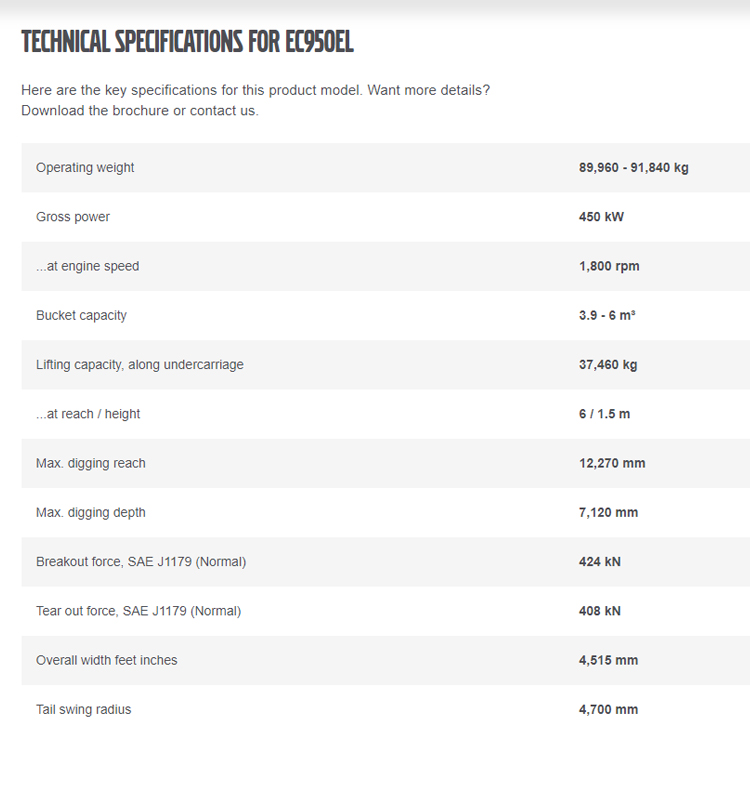The width and height of the screenshot is (750, 800).
Task: Select the 1,800 rpm value
Action: [x=609, y=266]
